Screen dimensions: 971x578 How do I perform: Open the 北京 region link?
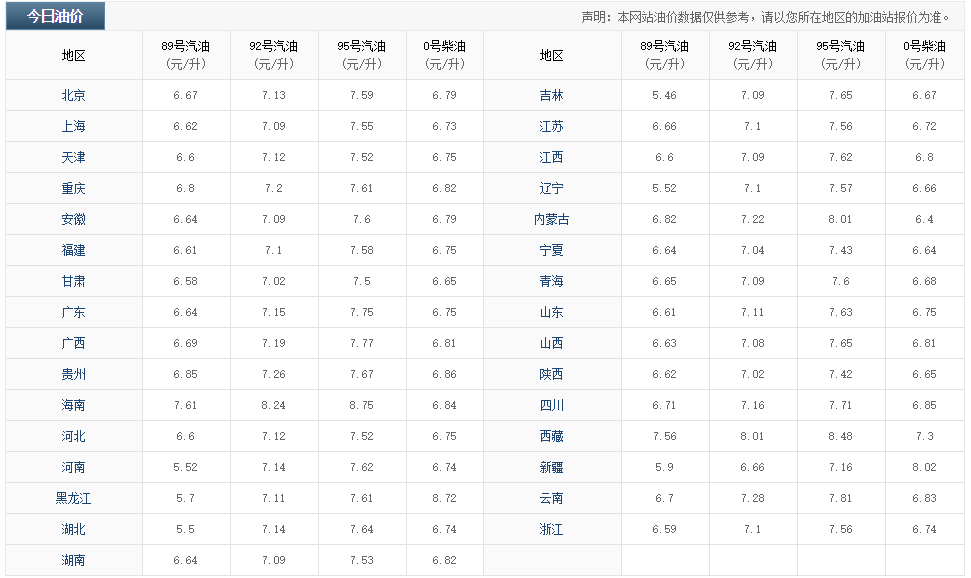[73, 96]
